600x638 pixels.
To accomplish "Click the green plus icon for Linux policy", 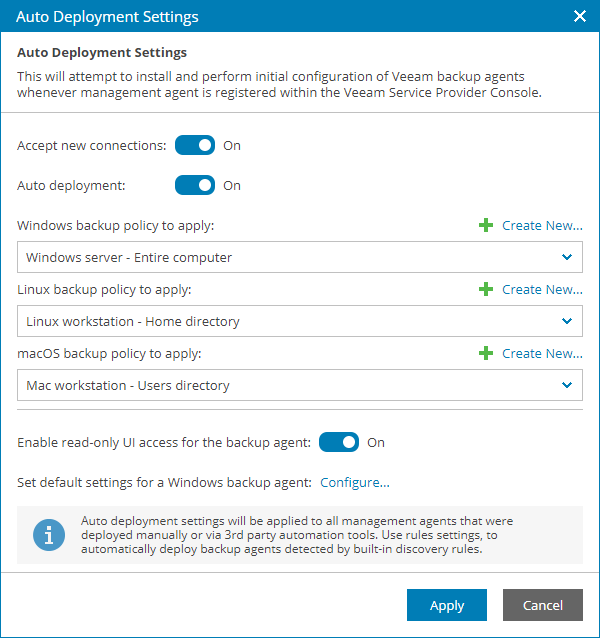I will pyautogui.click(x=486, y=289).
